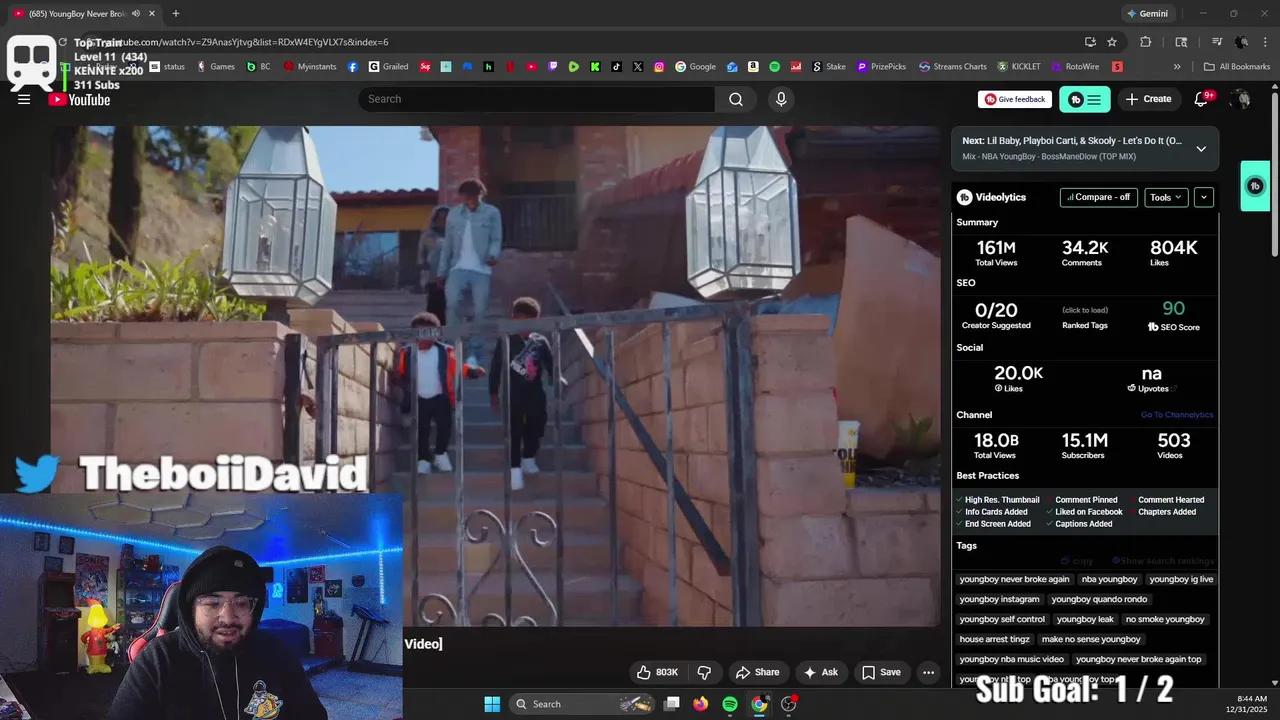Bookmark this page with the star icon
This screenshot has width=1280, height=720.
click(1112, 42)
